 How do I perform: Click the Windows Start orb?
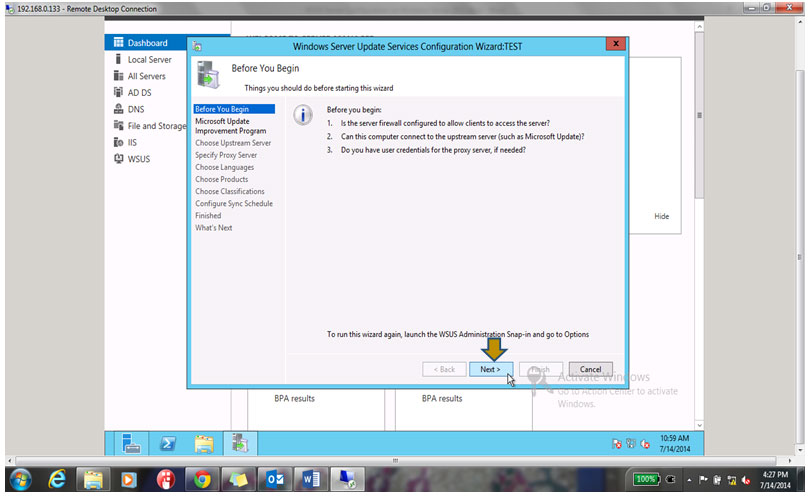coord(21,480)
